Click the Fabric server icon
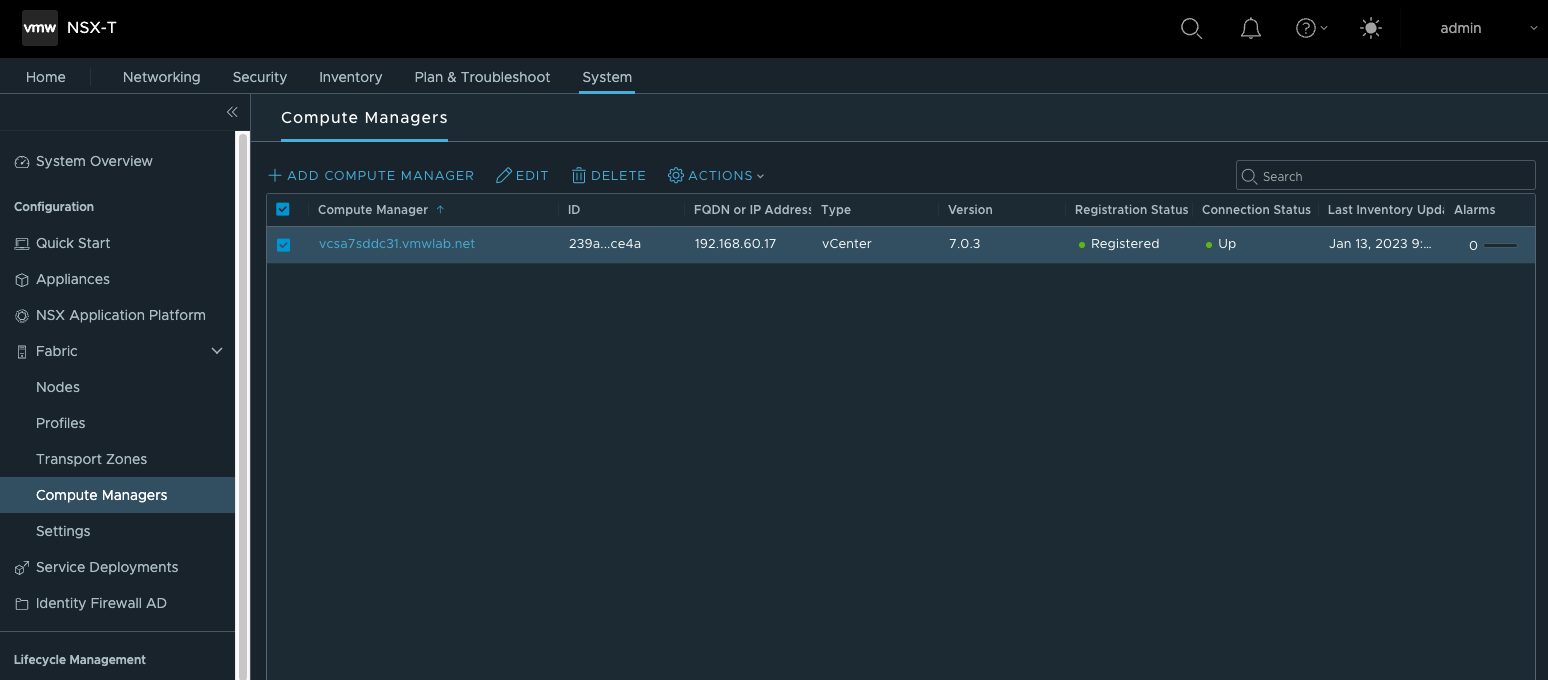Viewport: 1548px width, 680px height. pyautogui.click(x=22, y=352)
